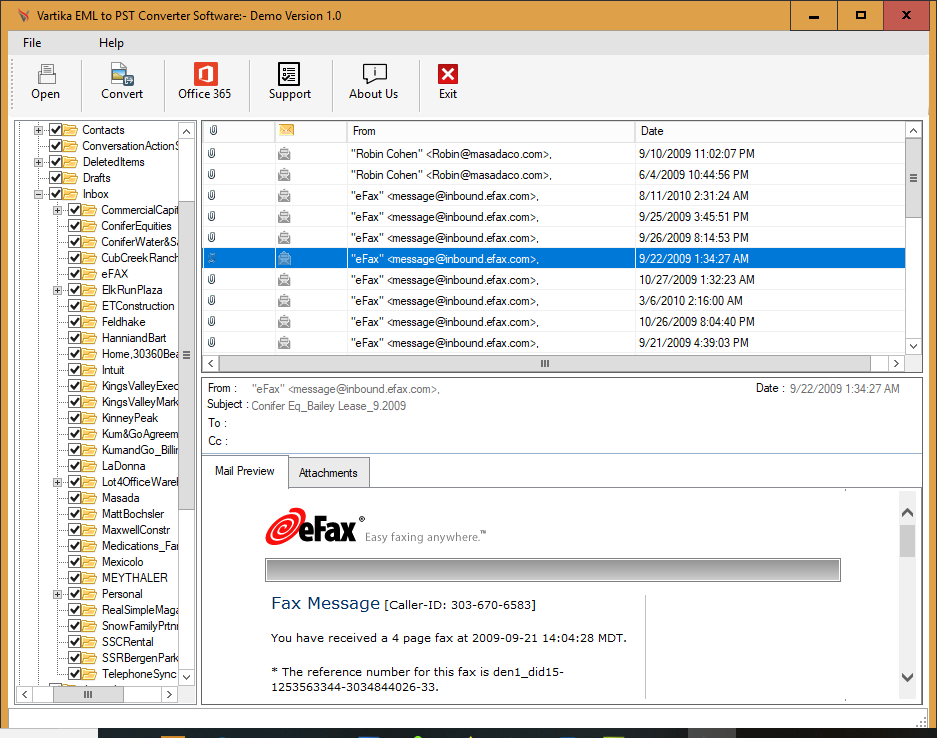Image resolution: width=937 pixels, height=738 pixels.
Task: Select the email dated 3/6/2010 2:16:00 AM
Action: tap(554, 301)
